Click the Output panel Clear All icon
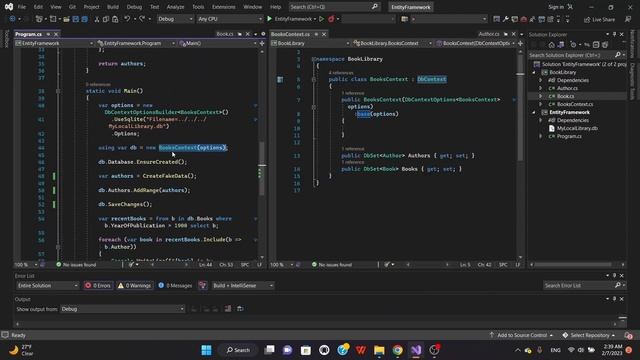The image size is (640, 360). [228, 309]
